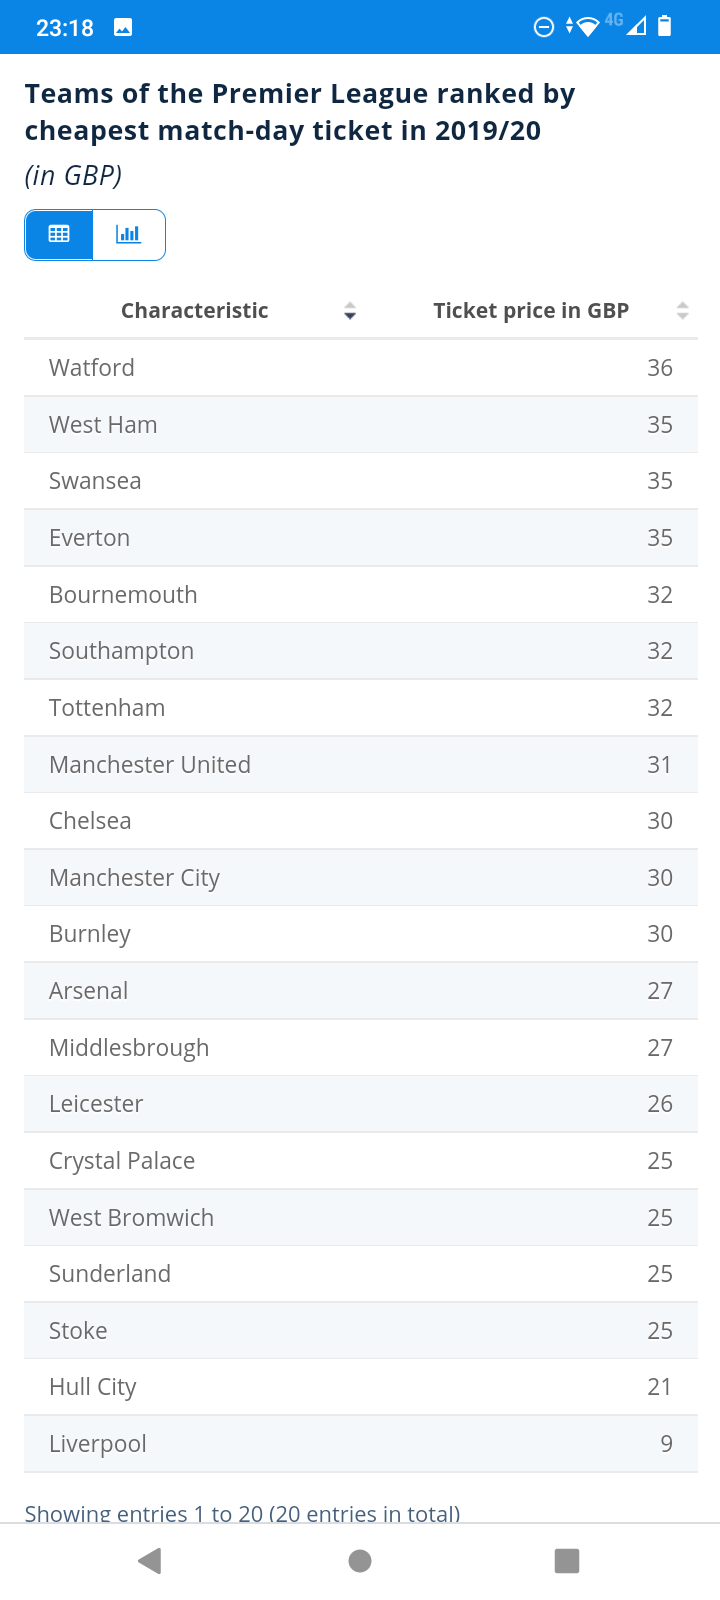Select the Watford table row
The image size is (720, 1600).
(x=360, y=368)
